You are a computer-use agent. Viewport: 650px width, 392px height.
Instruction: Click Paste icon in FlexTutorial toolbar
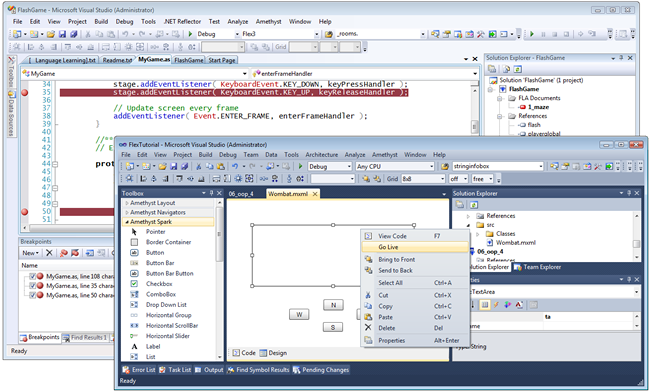click(x=221, y=167)
